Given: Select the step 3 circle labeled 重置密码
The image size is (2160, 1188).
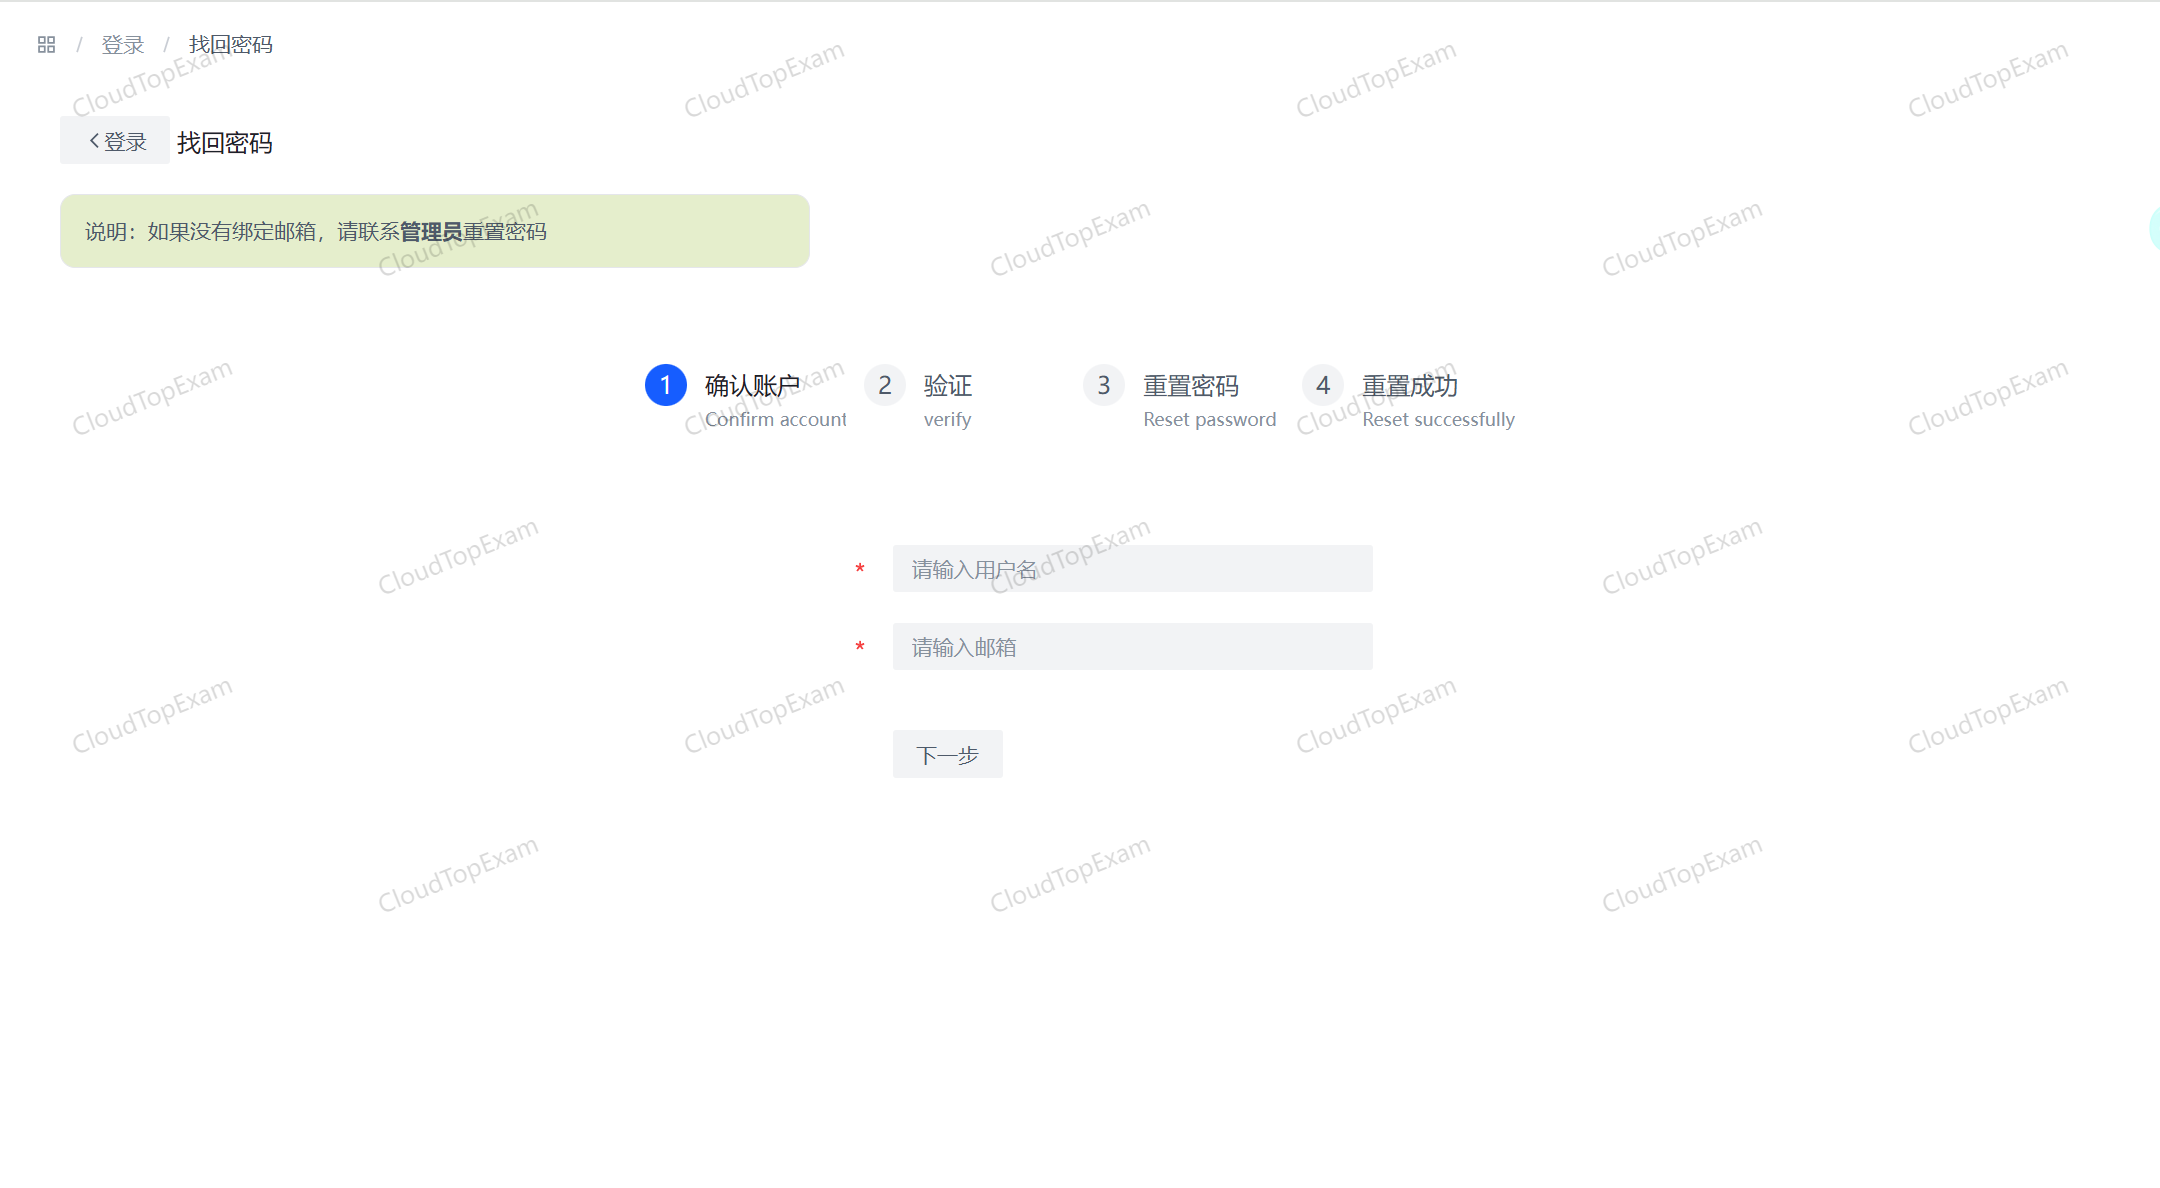Looking at the screenshot, I should (1103, 385).
